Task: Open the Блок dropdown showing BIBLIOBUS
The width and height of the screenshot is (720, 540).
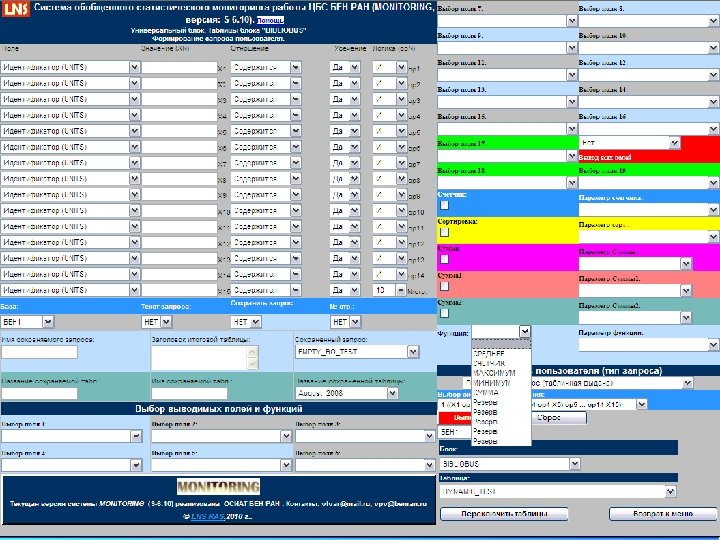Action: coord(510,464)
